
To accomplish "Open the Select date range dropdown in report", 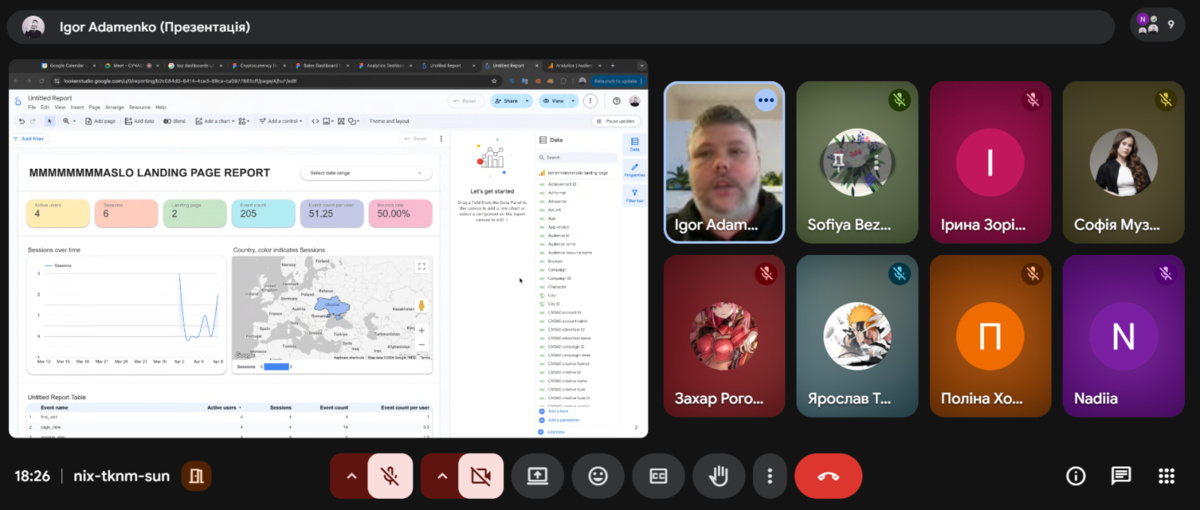I will 367,173.
